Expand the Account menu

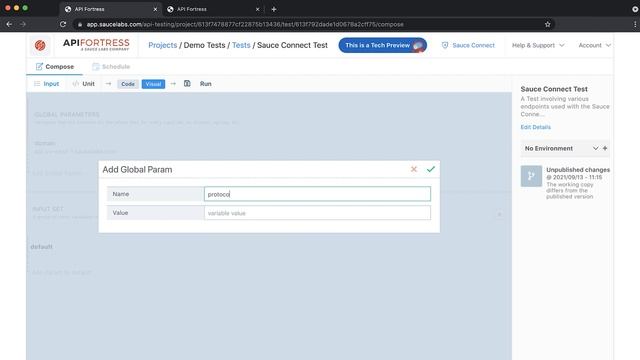click(x=594, y=45)
